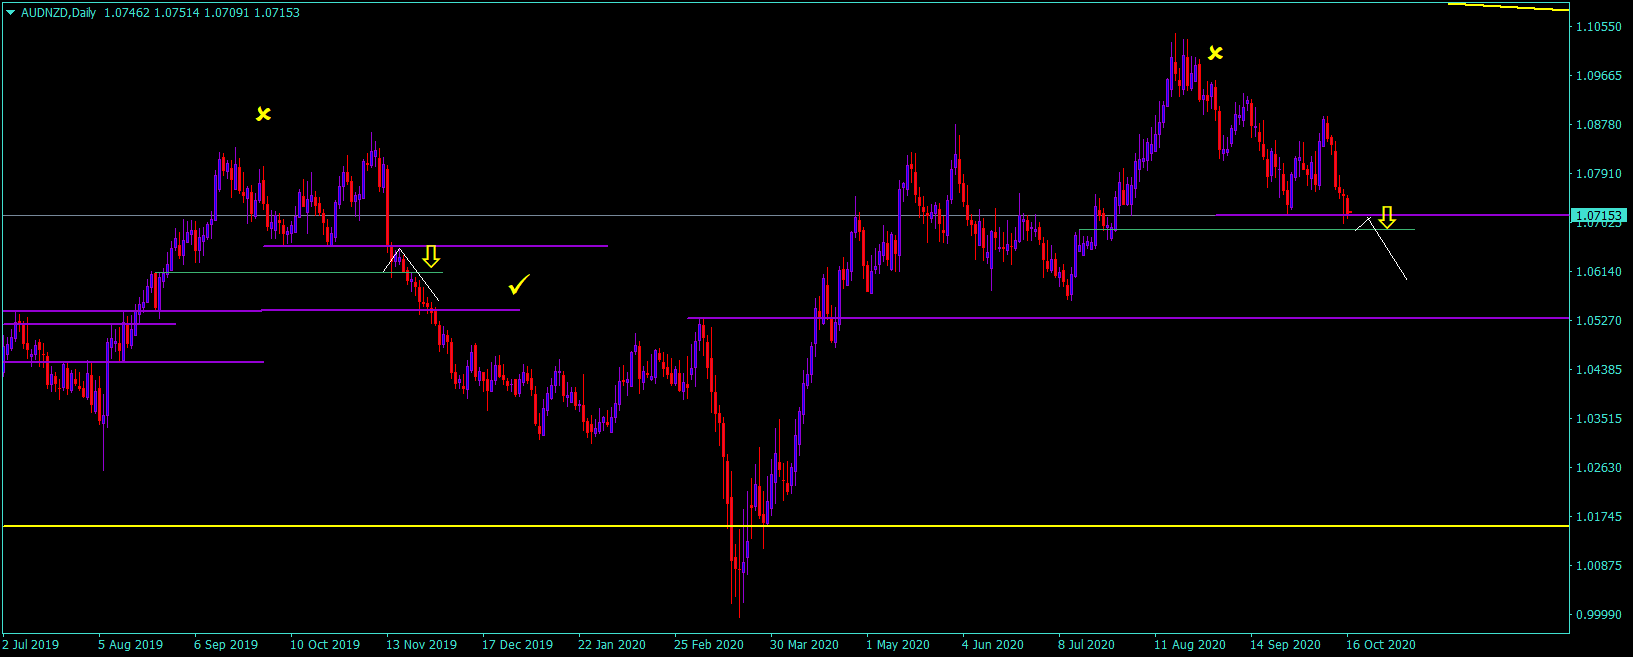Click price axis label 1.02630
Image resolution: width=1633 pixels, height=657 pixels.
[x=1599, y=468]
